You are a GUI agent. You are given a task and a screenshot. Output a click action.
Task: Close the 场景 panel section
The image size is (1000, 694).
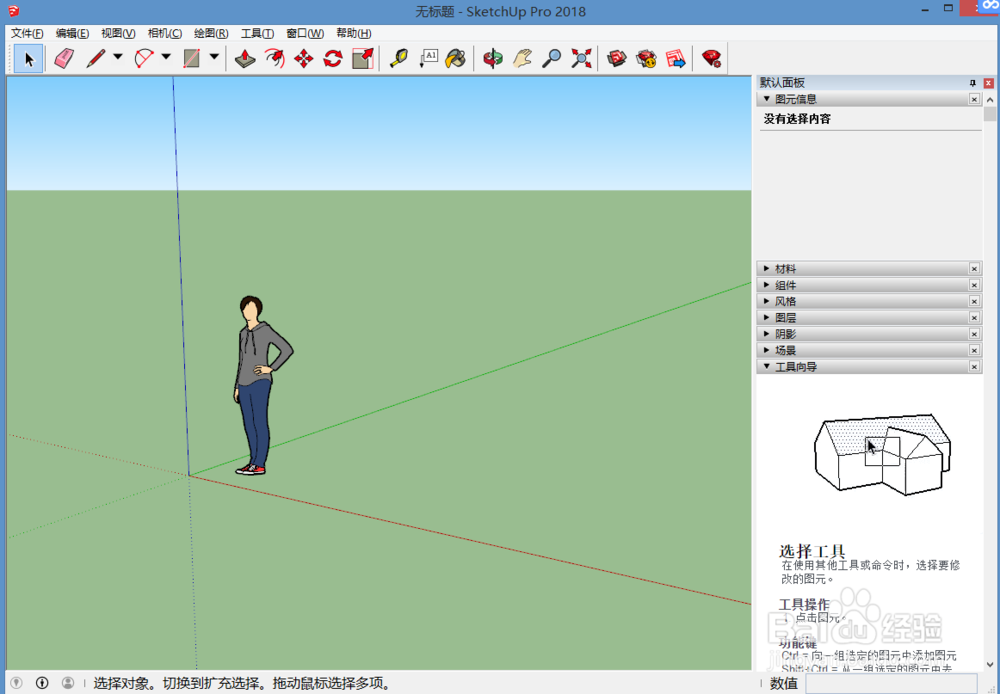coord(974,350)
